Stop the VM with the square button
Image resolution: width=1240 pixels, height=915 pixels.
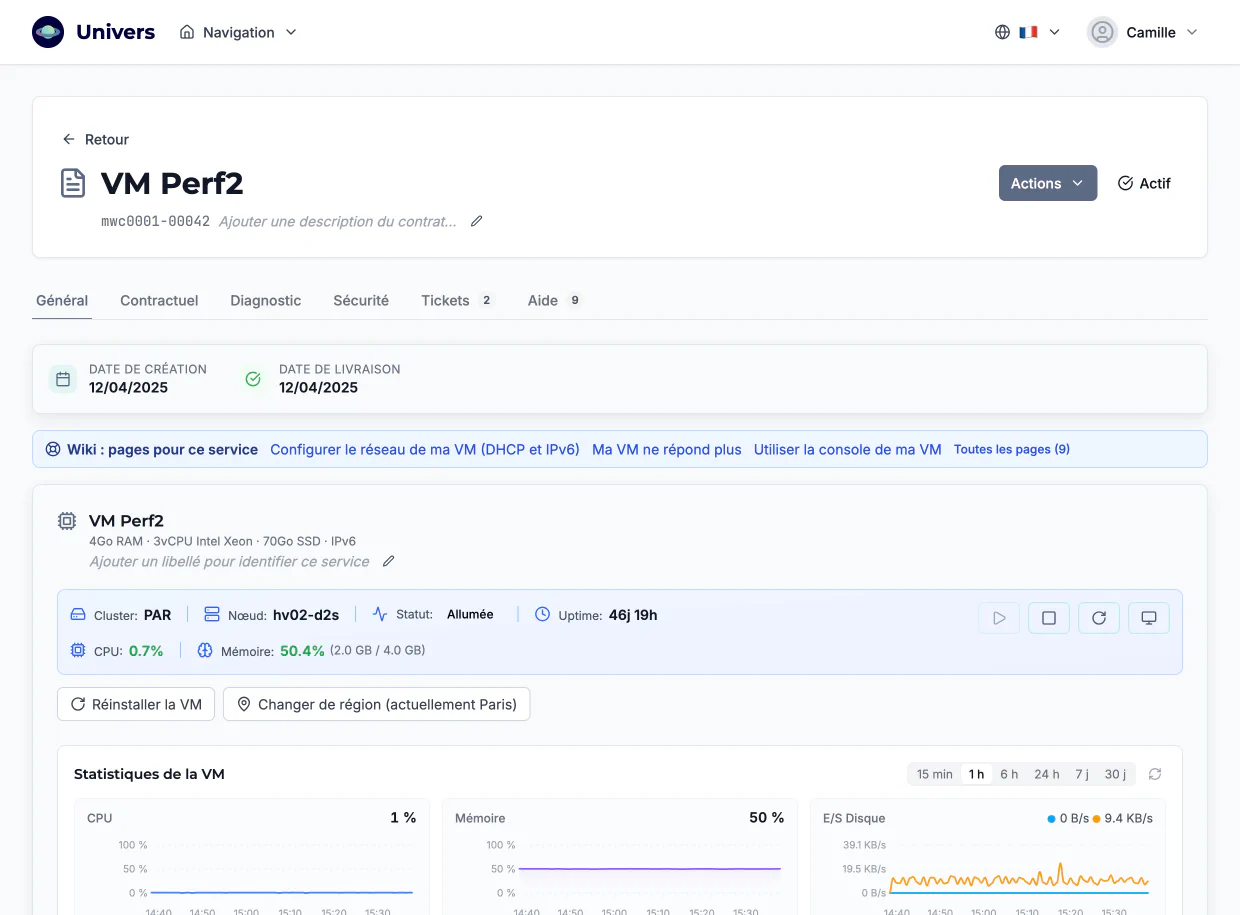tap(1049, 618)
